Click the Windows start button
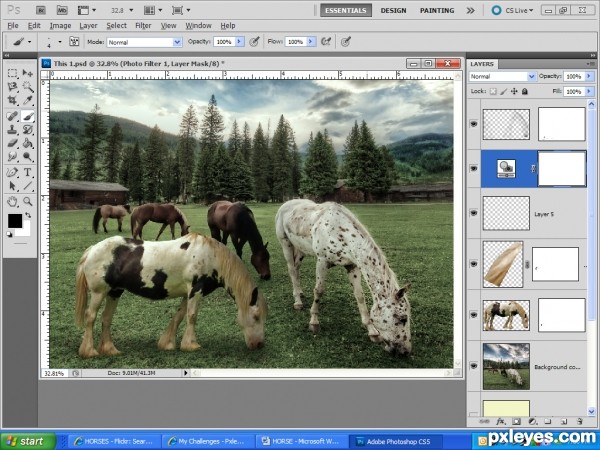This screenshot has height=450, width=600. pos(28,441)
